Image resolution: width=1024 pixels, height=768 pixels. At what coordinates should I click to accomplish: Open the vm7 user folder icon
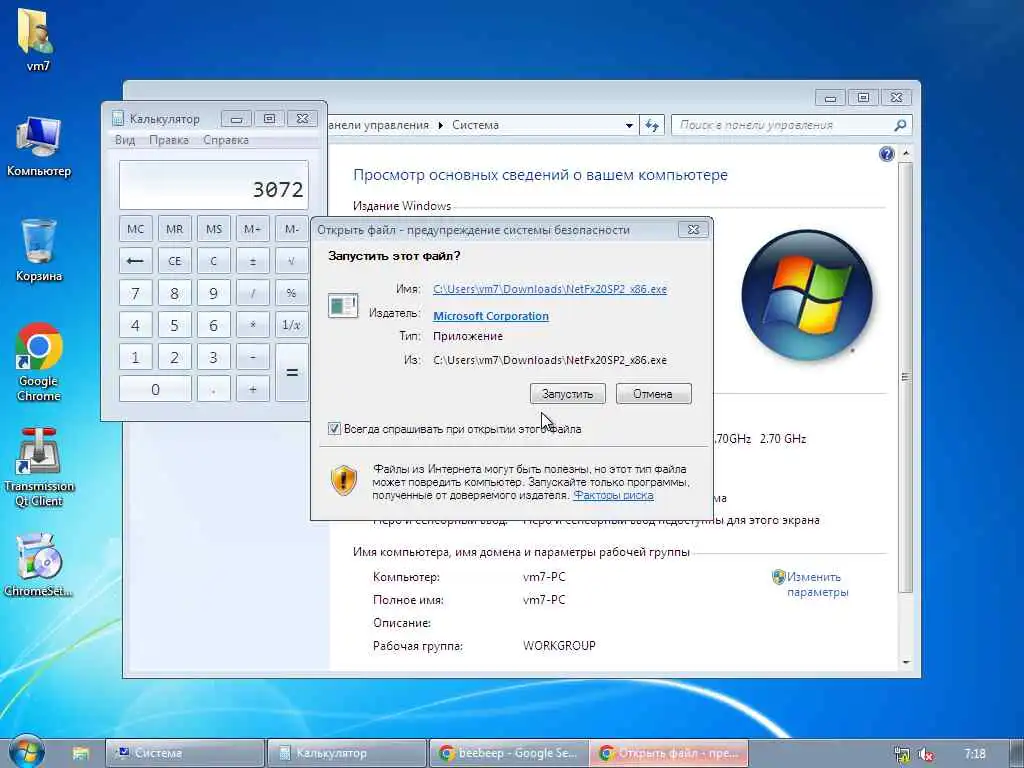tap(37, 39)
